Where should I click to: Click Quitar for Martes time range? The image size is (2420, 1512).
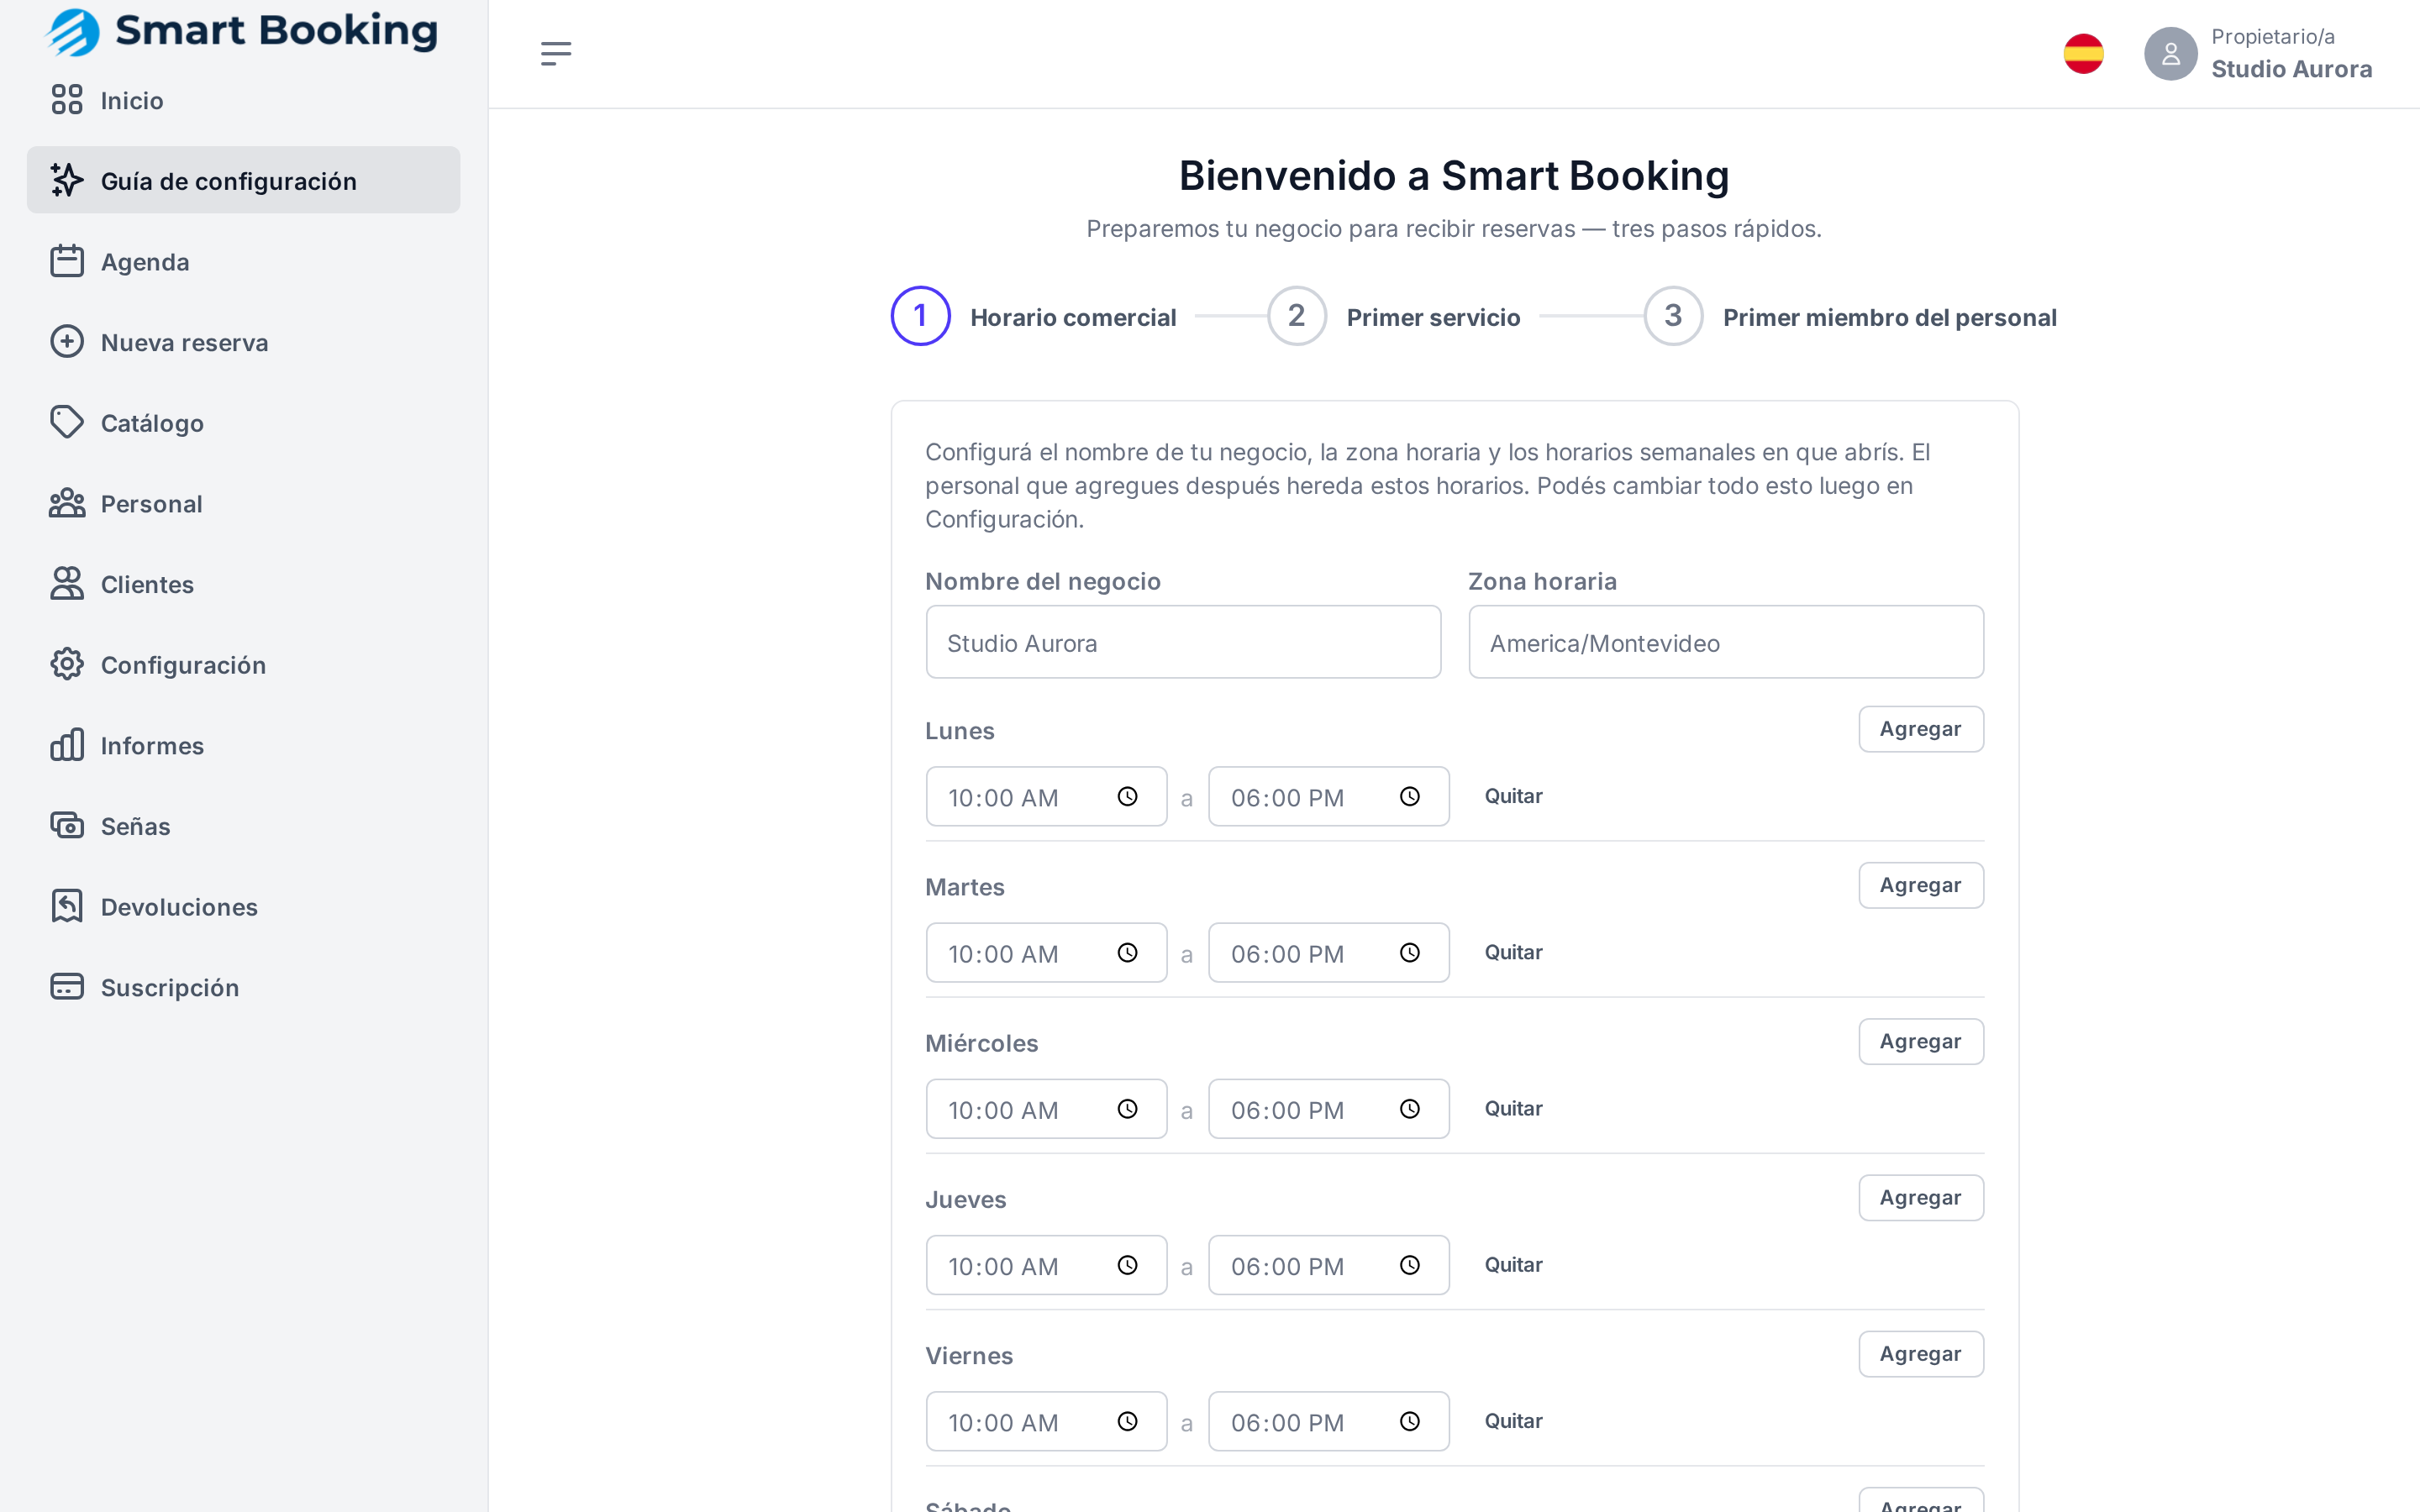tap(1513, 953)
